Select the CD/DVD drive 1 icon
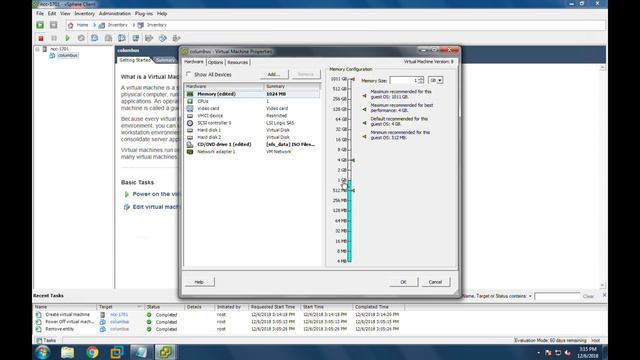The height and width of the screenshot is (360, 640). [190, 144]
